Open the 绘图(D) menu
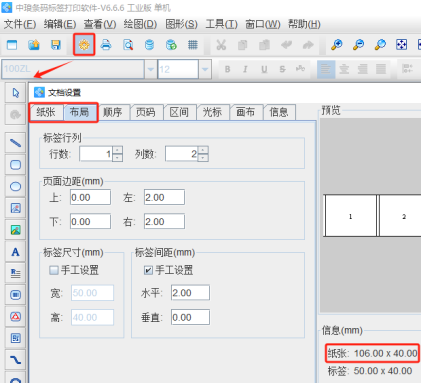Screen dimensions: 421x384 coord(140,24)
